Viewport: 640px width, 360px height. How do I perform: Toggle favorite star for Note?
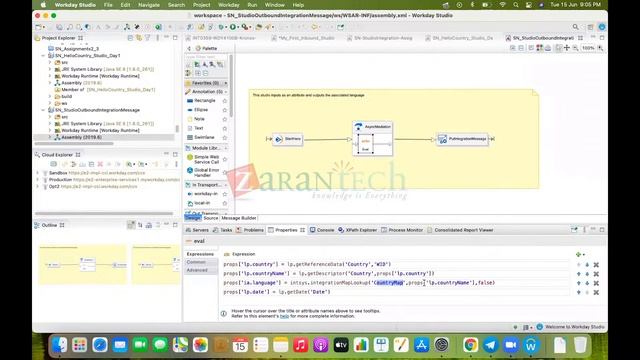click(x=224, y=119)
